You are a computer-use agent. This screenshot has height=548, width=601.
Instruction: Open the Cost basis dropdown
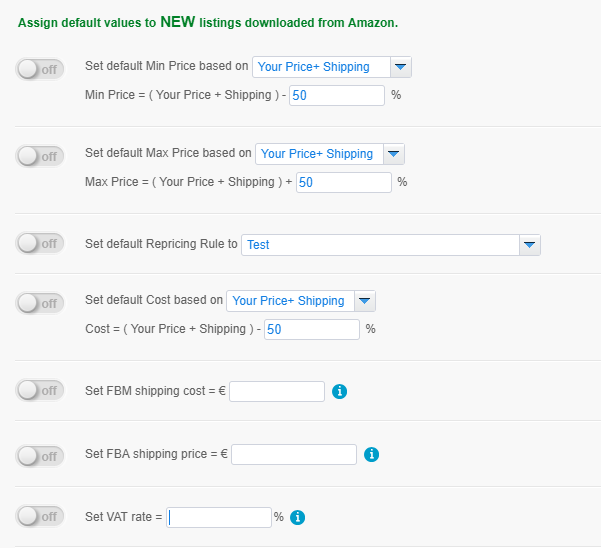[301, 301]
